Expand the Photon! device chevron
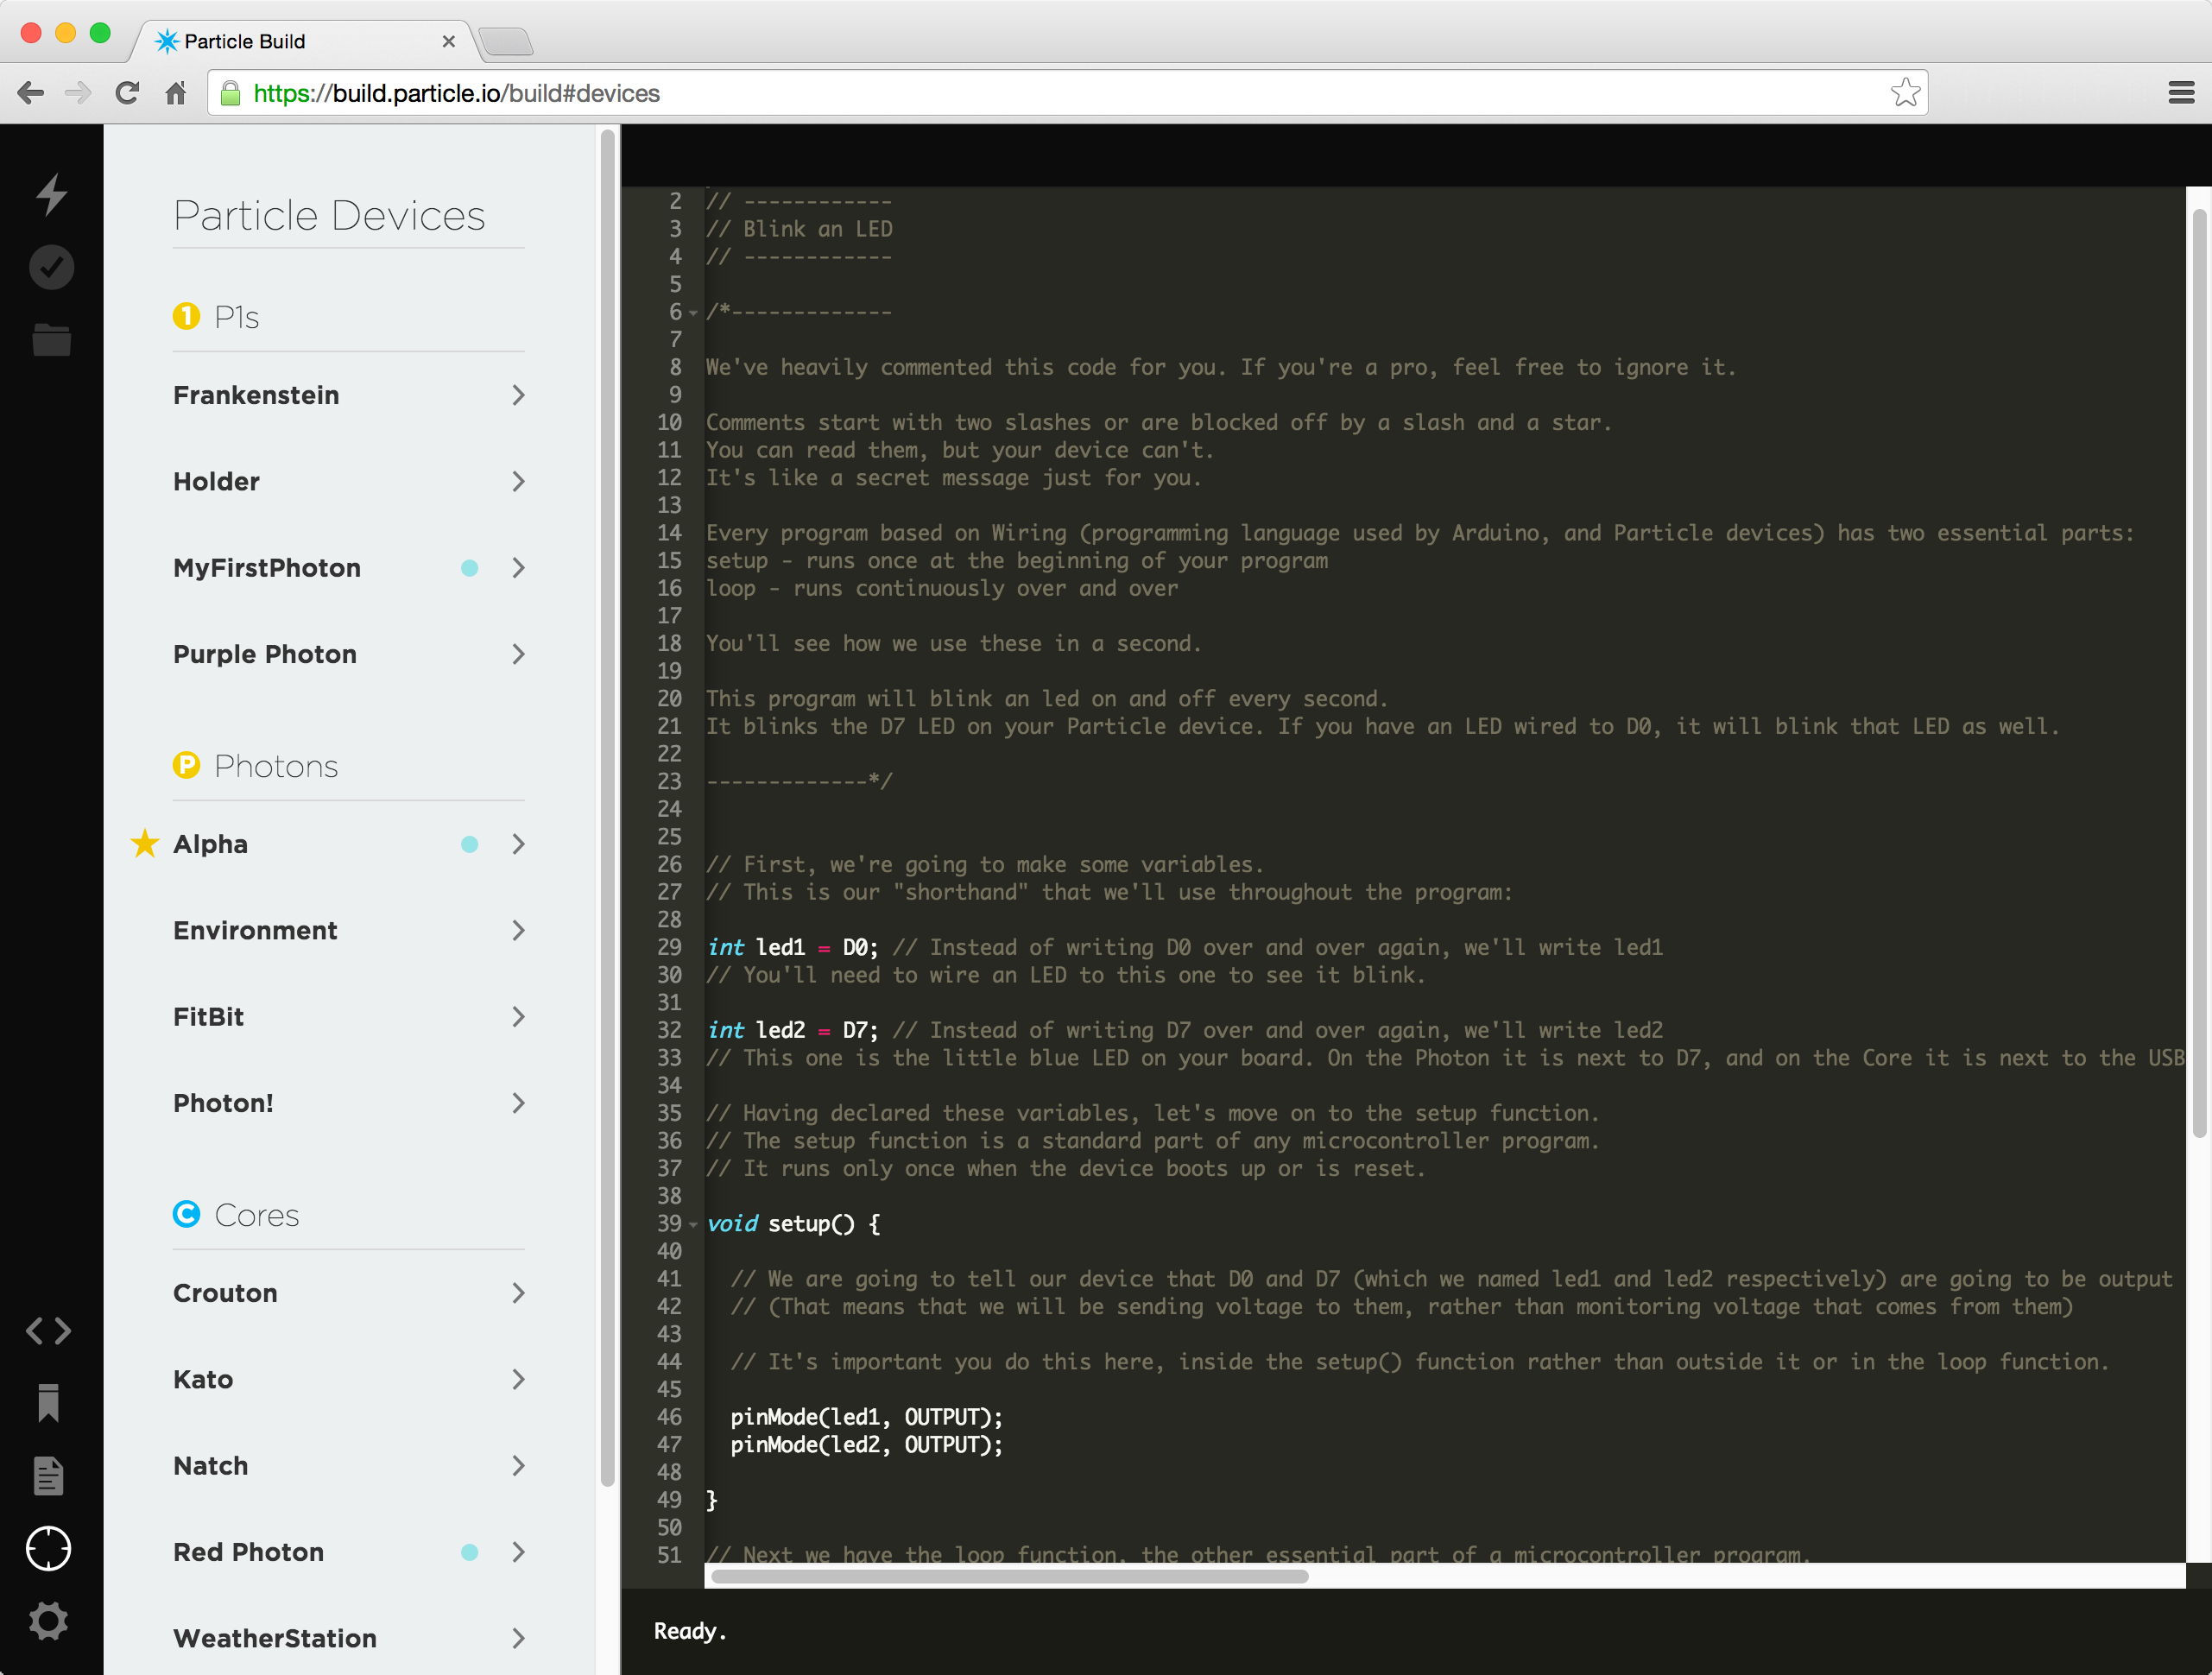The image size is (2212, 1675). coord(518,1103)
